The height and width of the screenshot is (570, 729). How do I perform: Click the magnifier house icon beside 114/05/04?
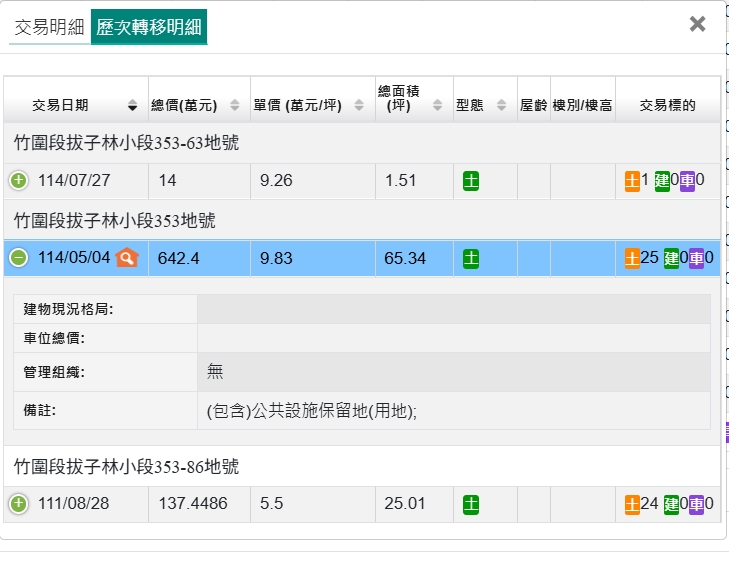tap(127, 258)
